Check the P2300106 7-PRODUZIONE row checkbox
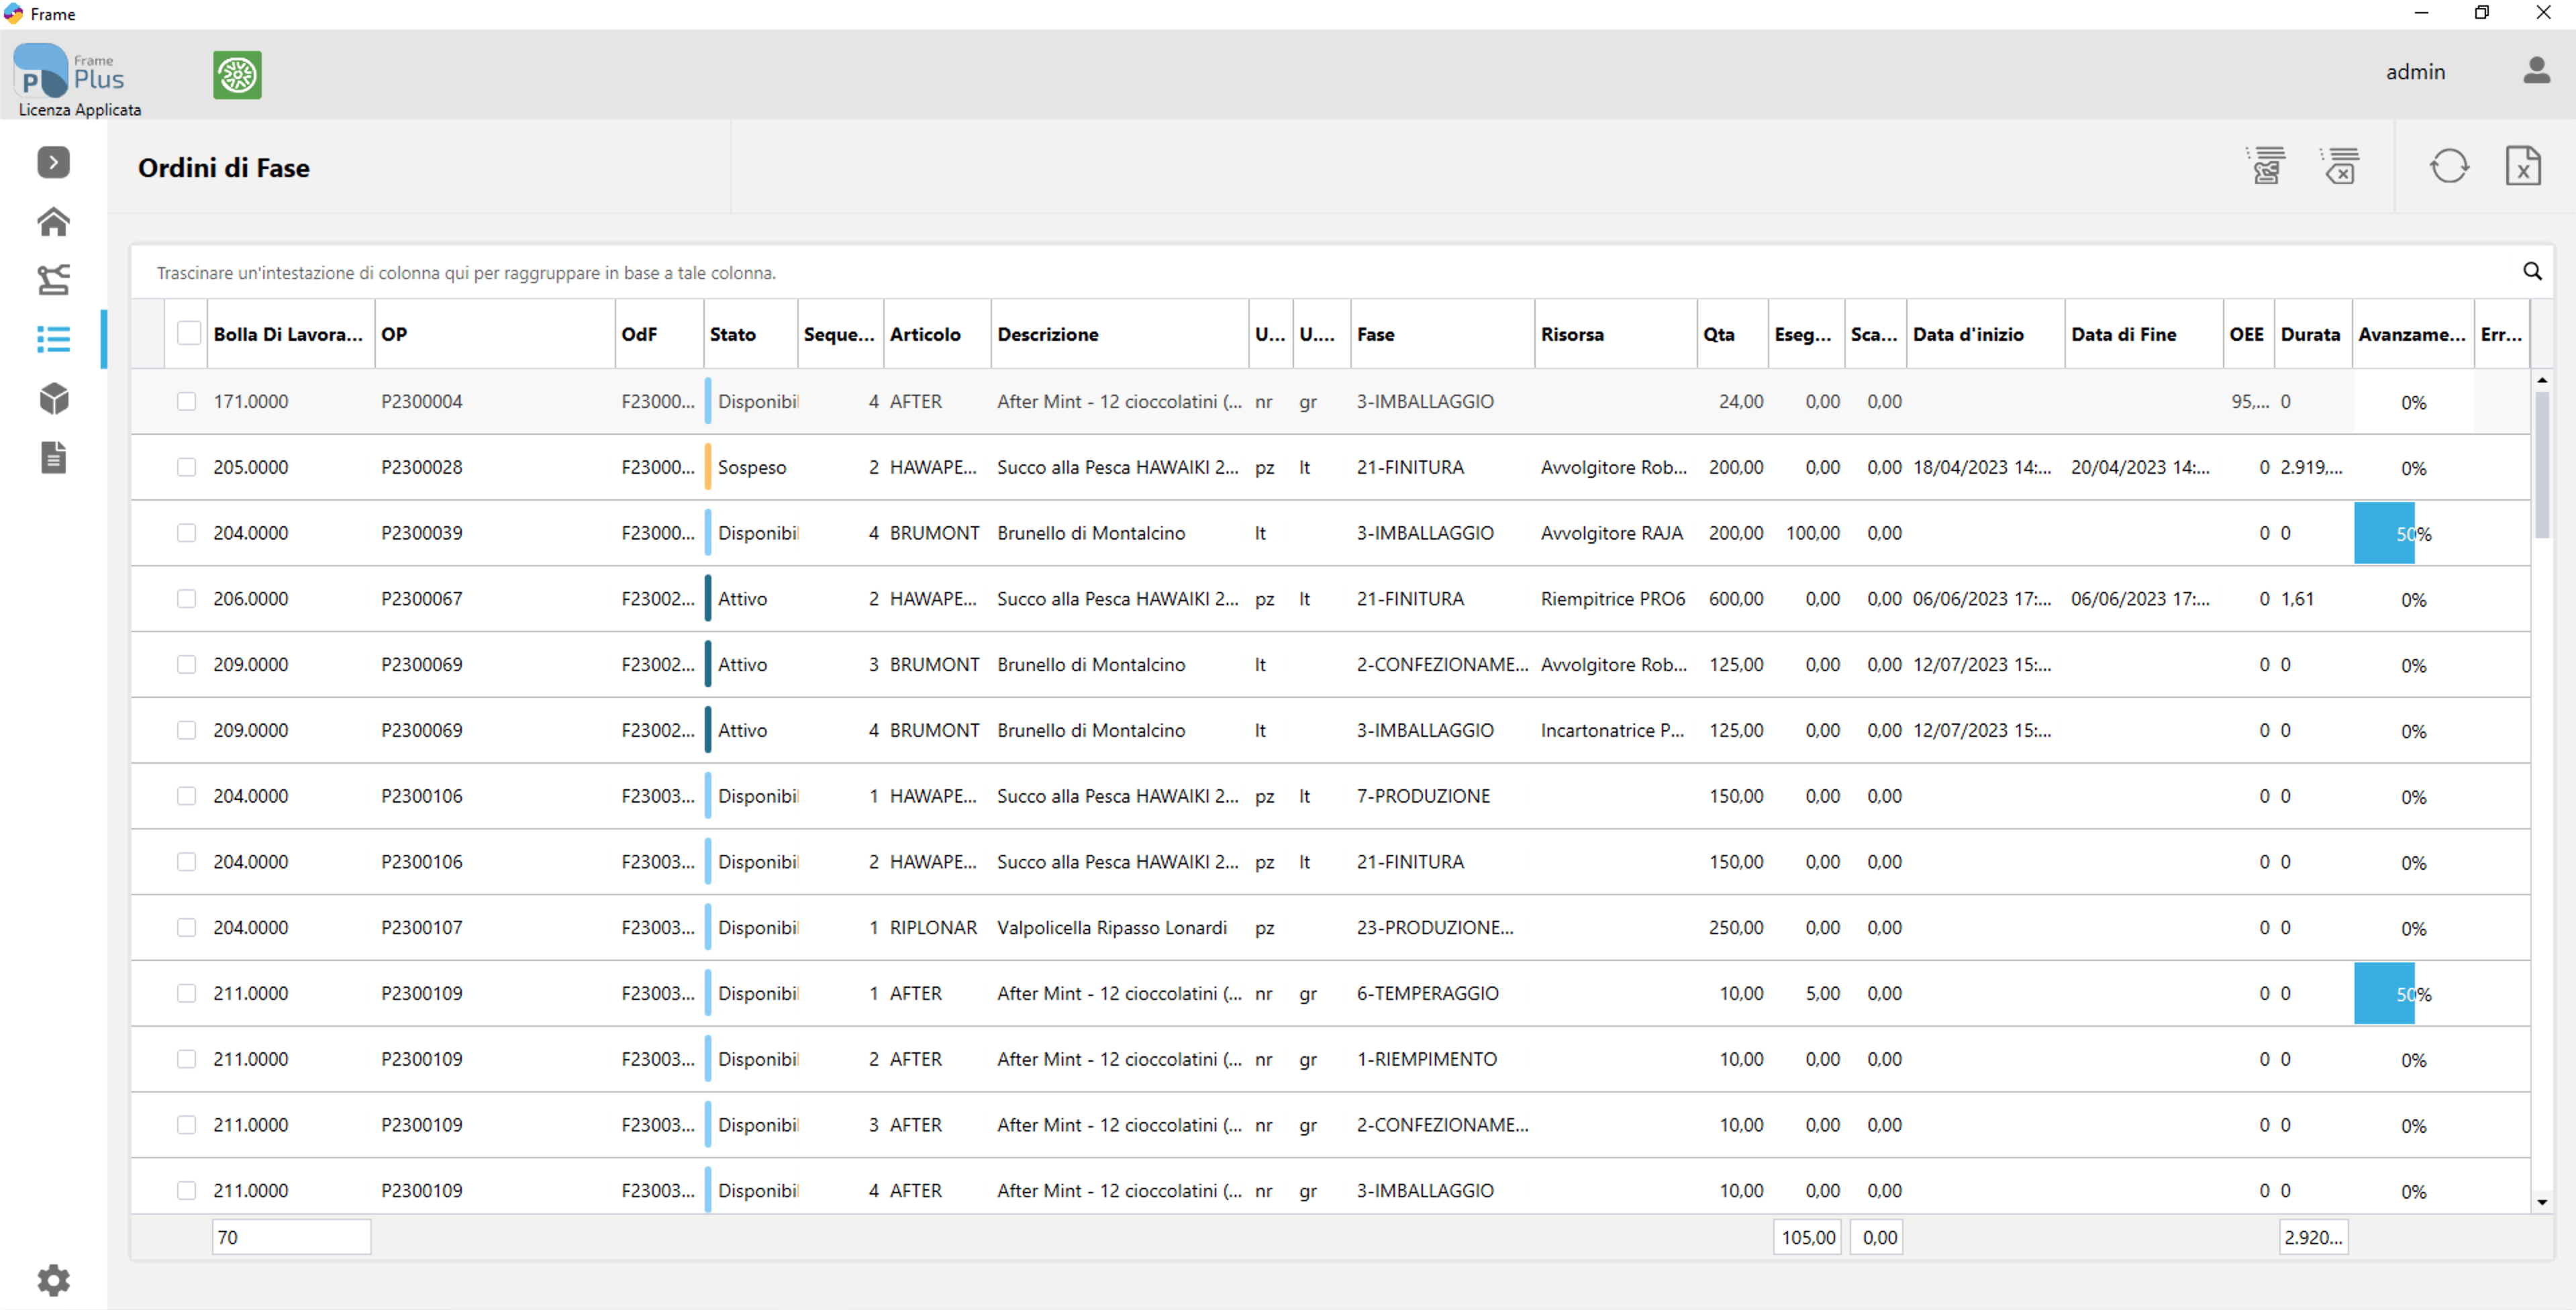Screen dimensions: 2576x1310 [x=186, y=796]
